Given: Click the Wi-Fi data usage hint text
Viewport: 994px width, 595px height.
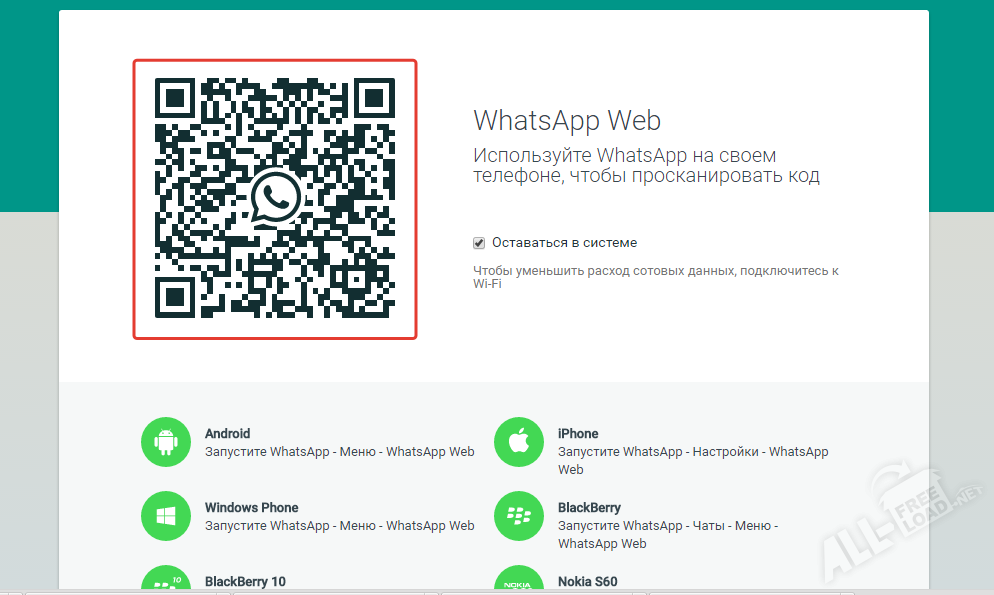Looking at the screenshot, I should click(x=655, y=276).
